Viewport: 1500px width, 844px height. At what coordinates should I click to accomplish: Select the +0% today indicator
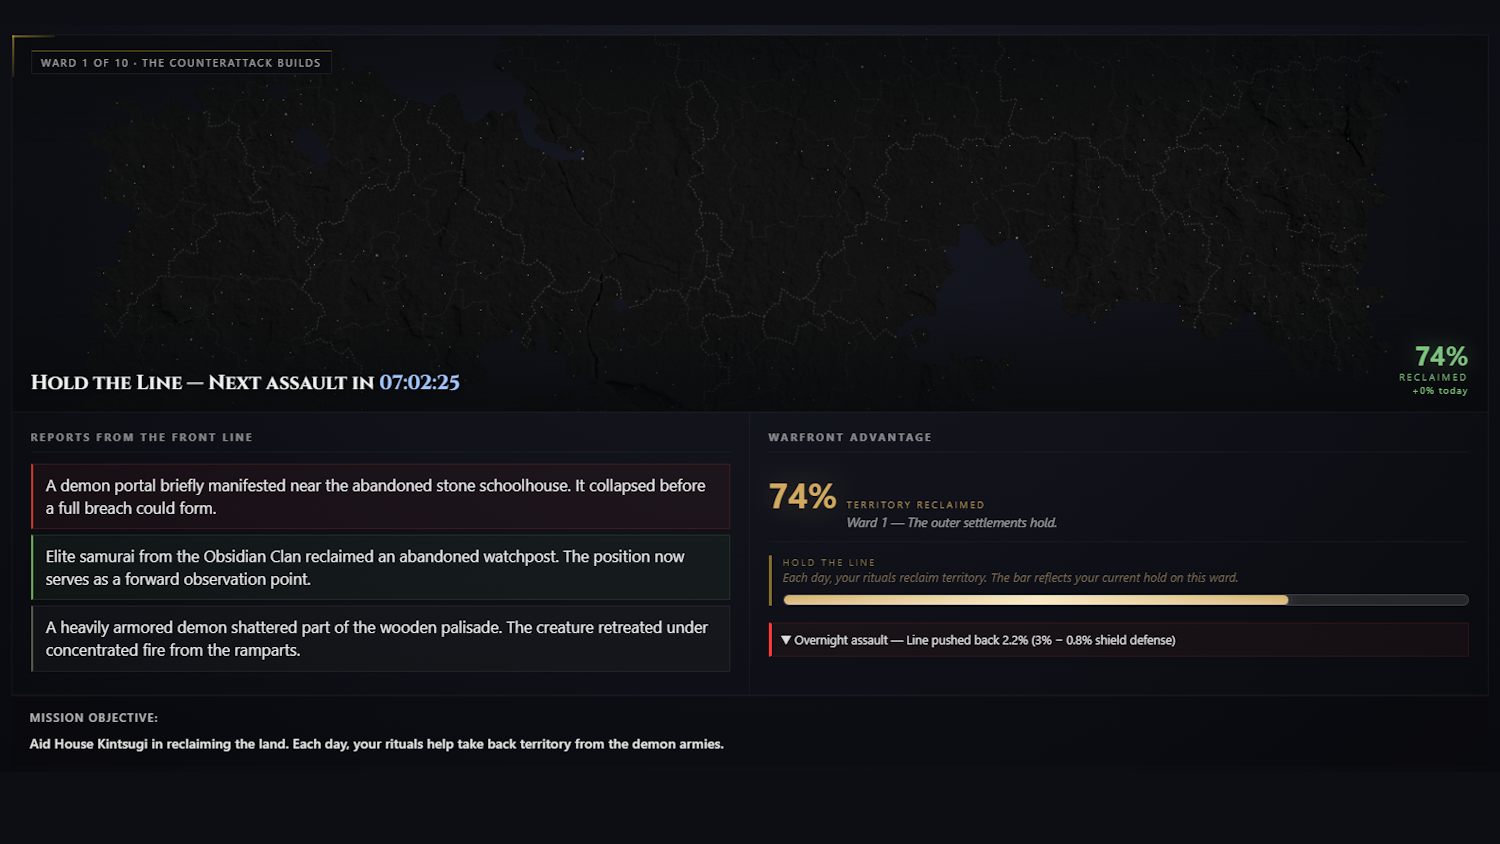[x=1437, y=390]
